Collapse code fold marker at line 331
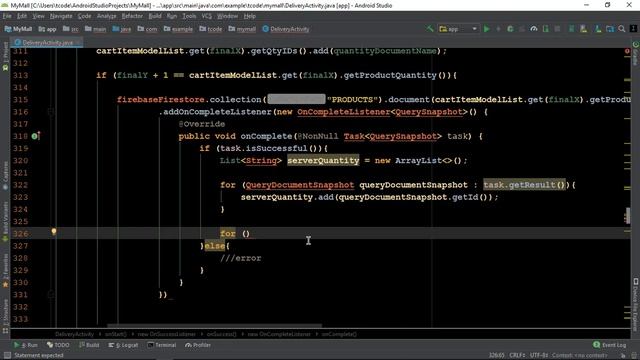Viewport: 640px width, 360px height. pyautogui.click(x=51, y=294)
